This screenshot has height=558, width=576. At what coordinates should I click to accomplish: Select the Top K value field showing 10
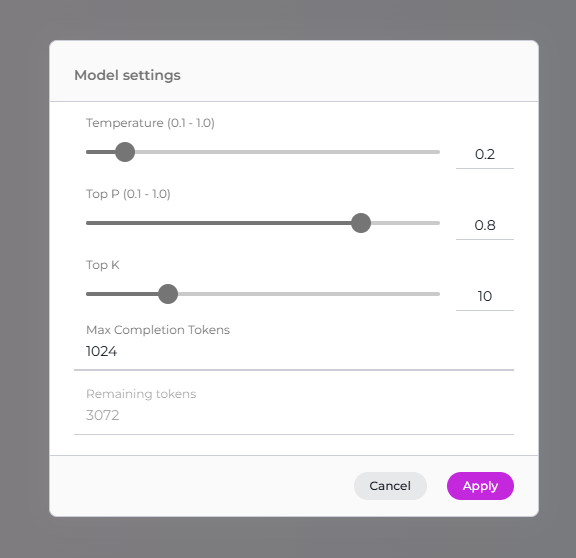pos(485,296)
